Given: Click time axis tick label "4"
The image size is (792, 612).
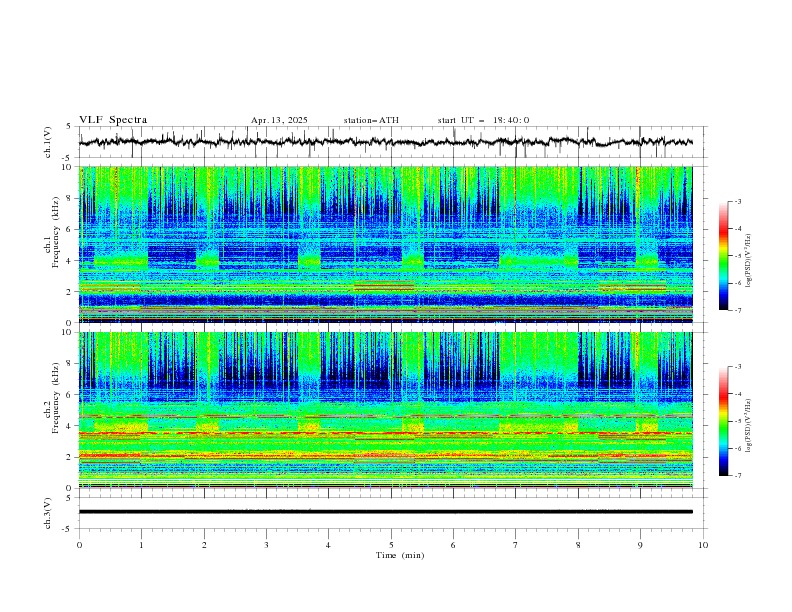Looking at the screenshot, I should coord(328,545).
